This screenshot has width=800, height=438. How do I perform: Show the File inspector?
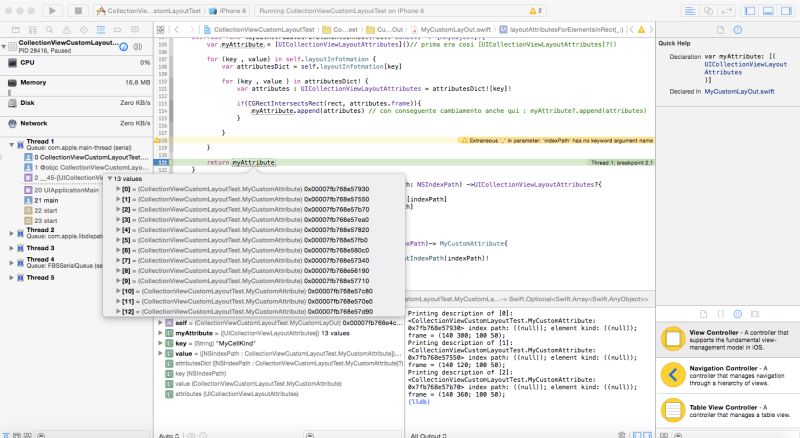pyautogui.click(x=720, y=30)
